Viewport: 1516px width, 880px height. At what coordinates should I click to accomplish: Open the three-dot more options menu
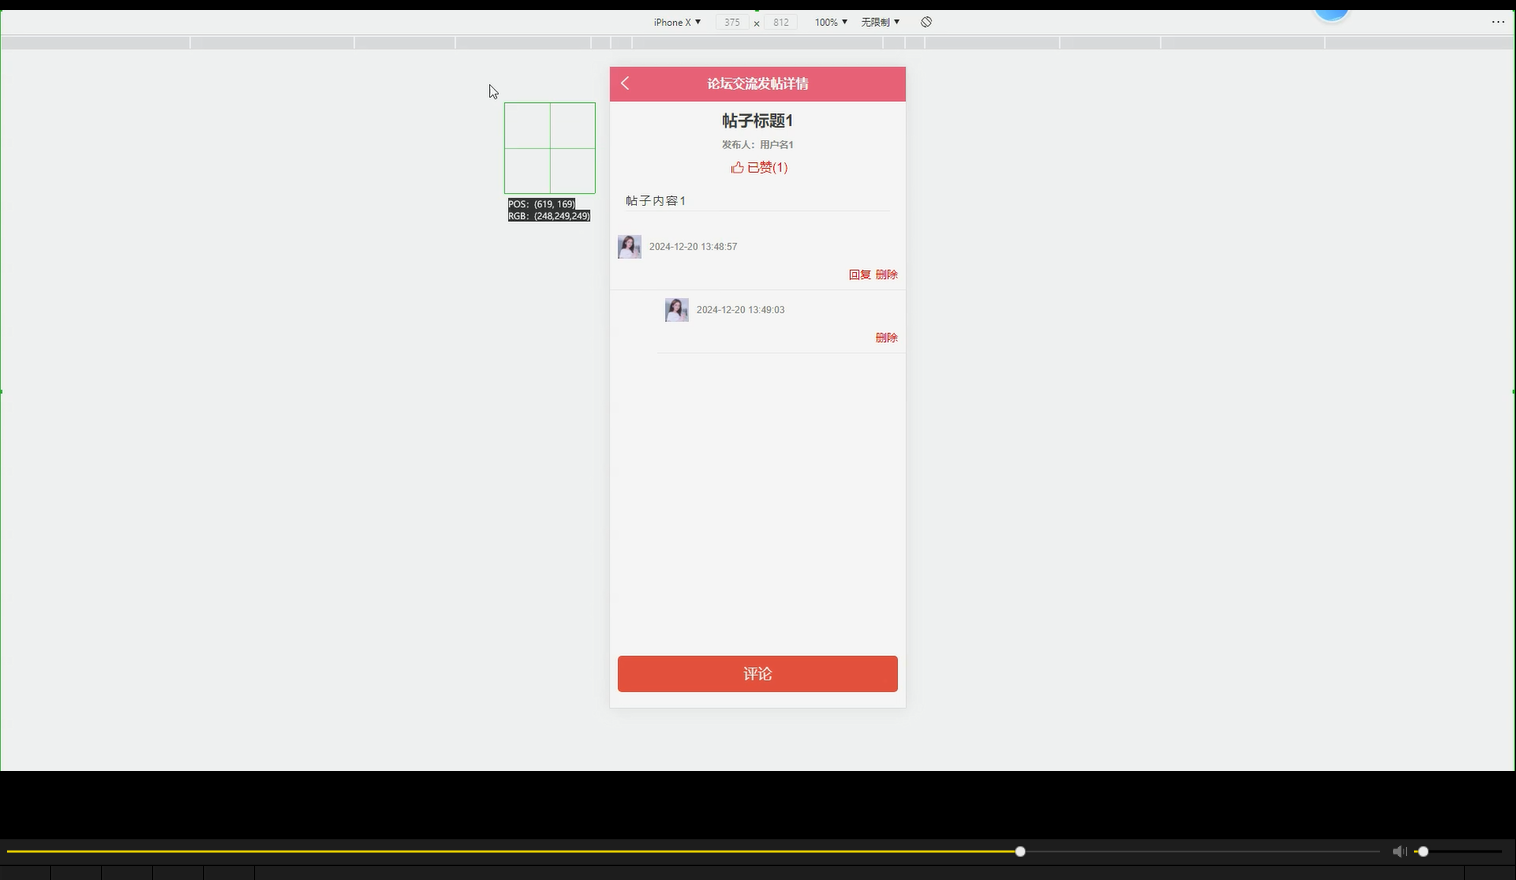coord(1498,22)
